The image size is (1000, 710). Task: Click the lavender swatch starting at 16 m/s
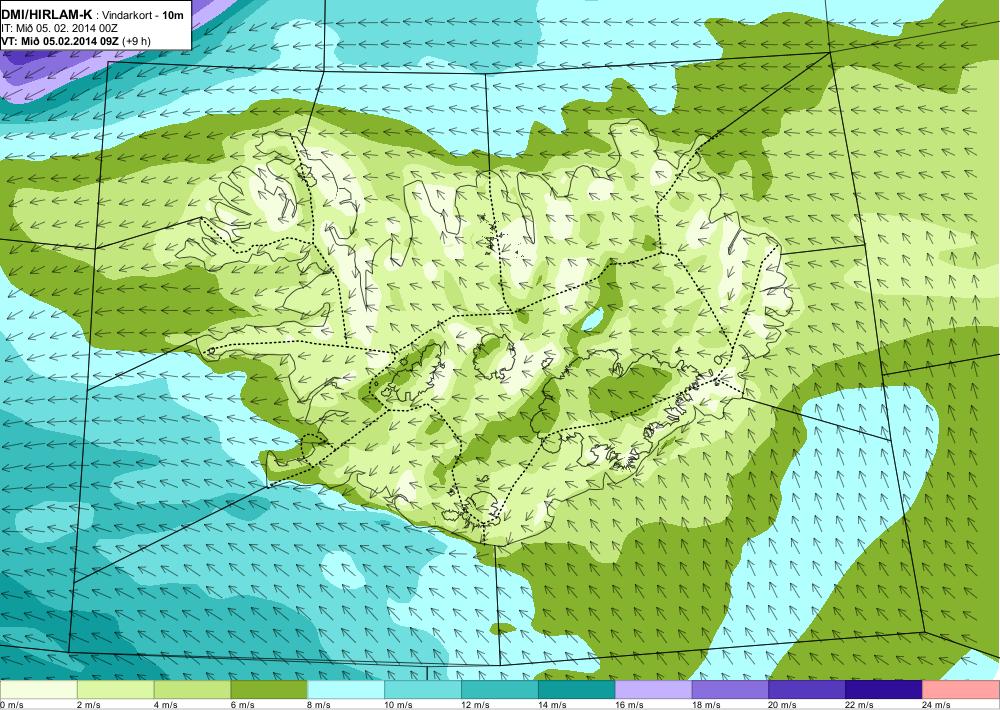click(653, 690)
